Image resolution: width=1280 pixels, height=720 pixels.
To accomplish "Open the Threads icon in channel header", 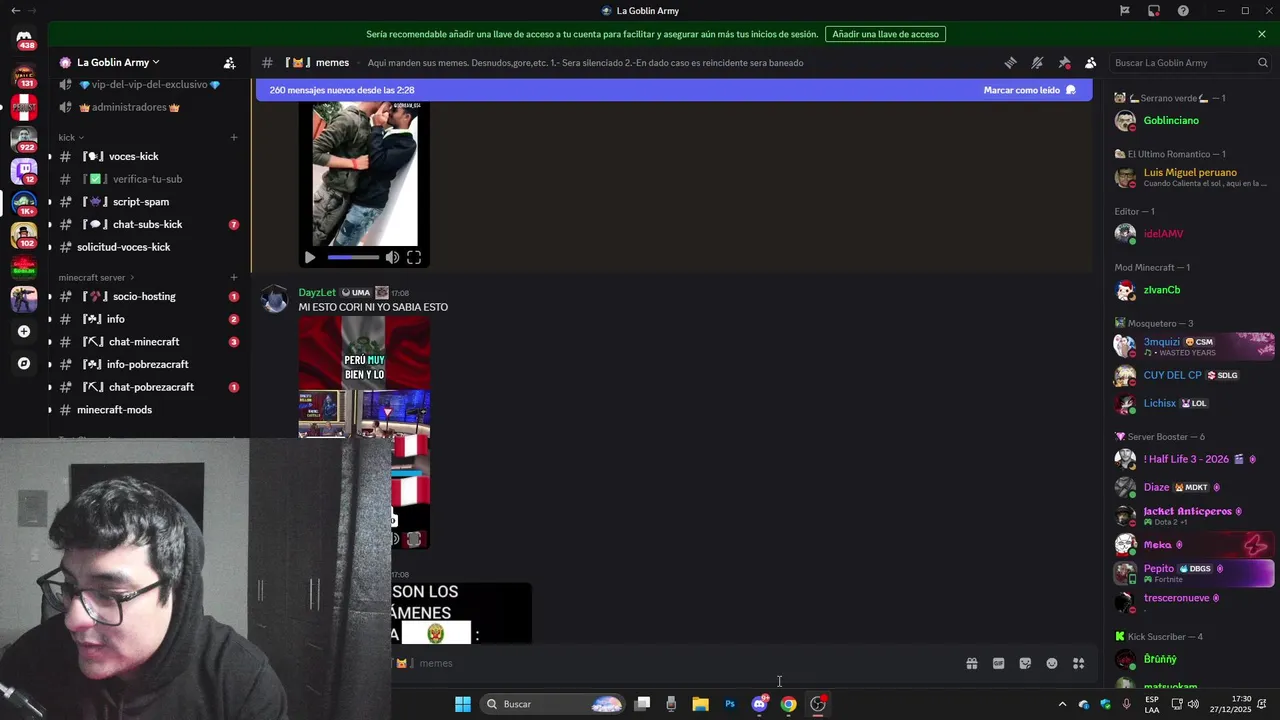I will coord(1010,62).
